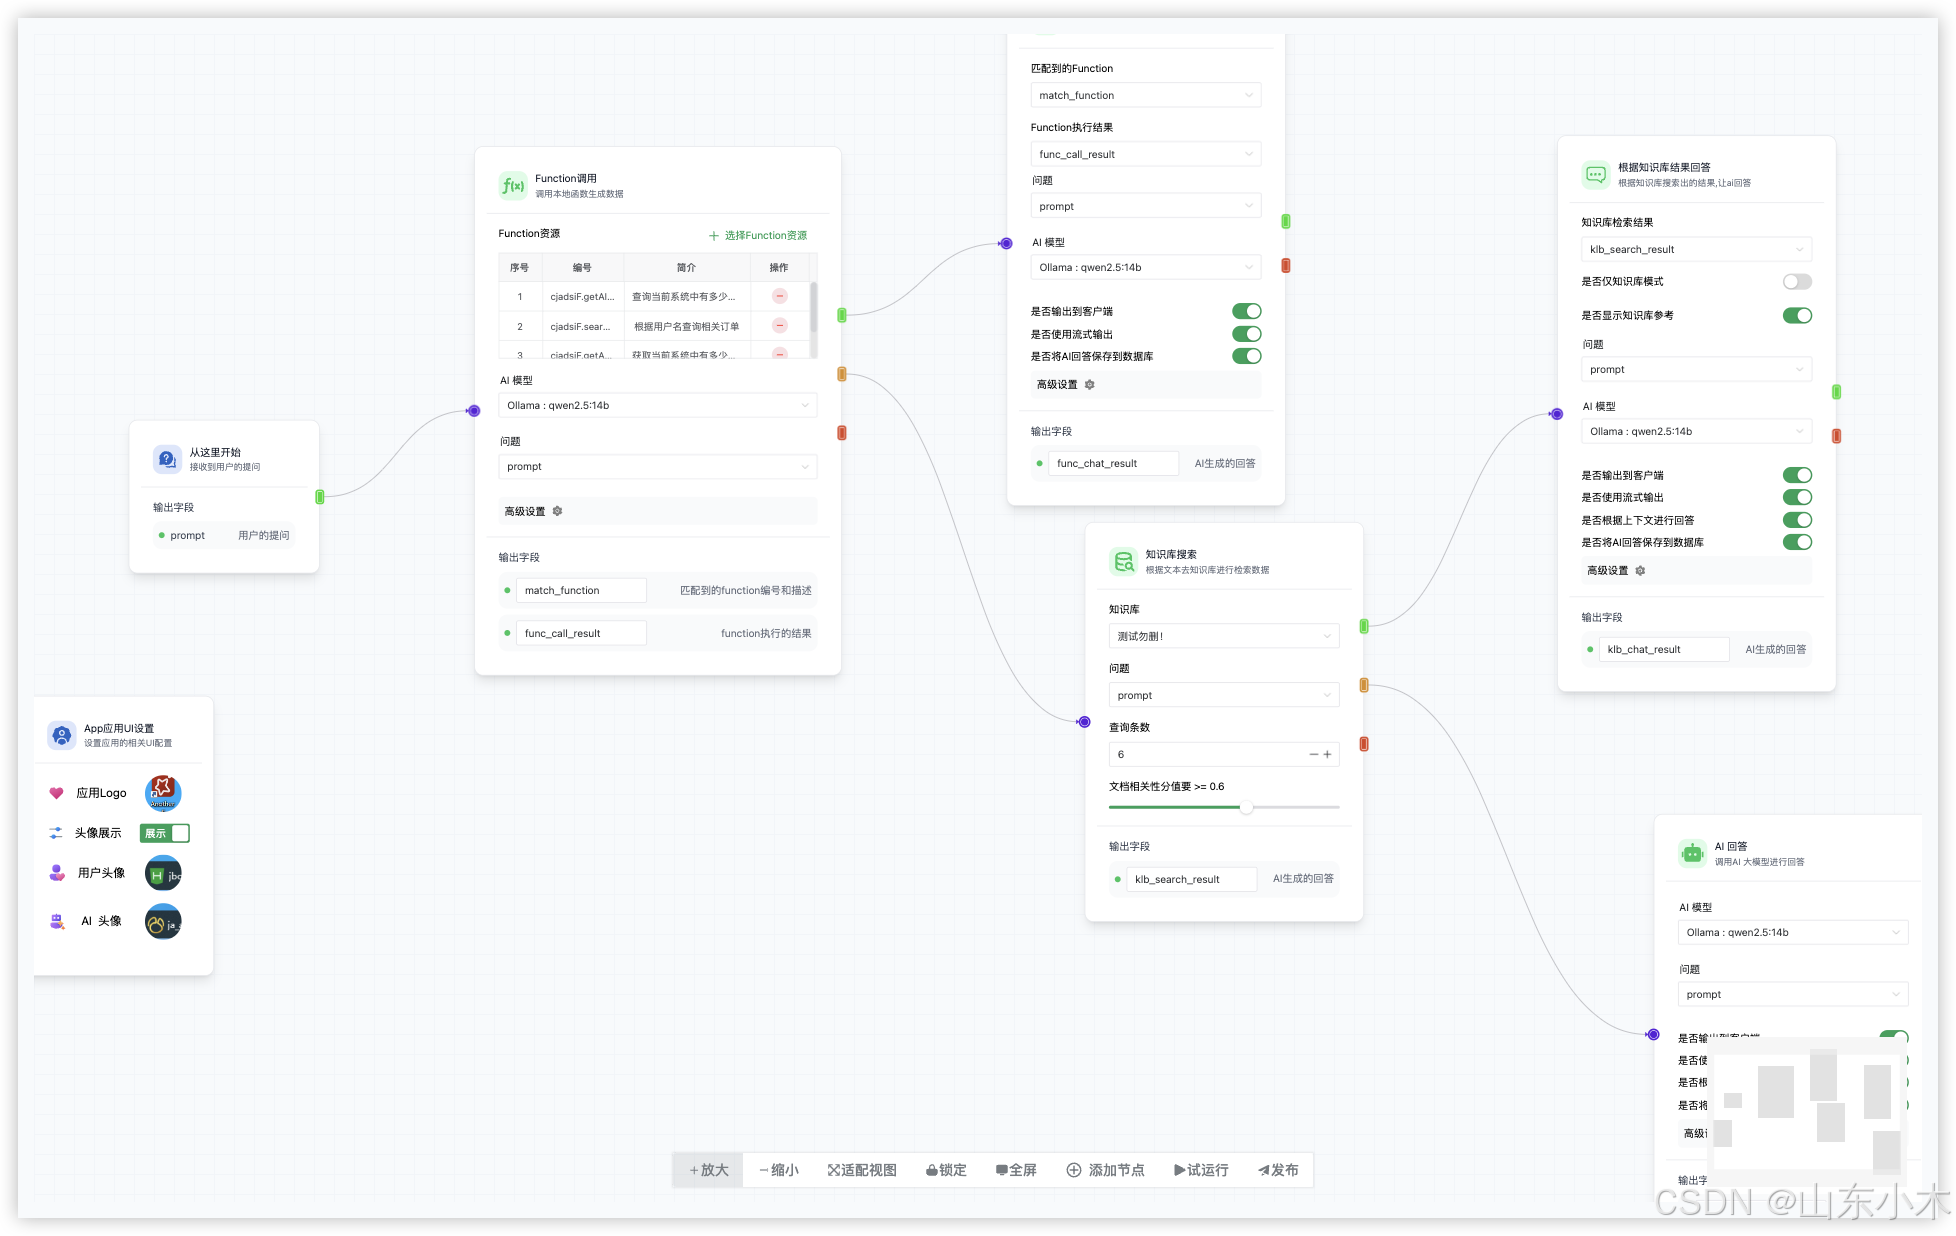This screenshot has height=1236, width=1956.
Task: Open 高级设置 gear in Function调用 node
Action: click(558, 511)
